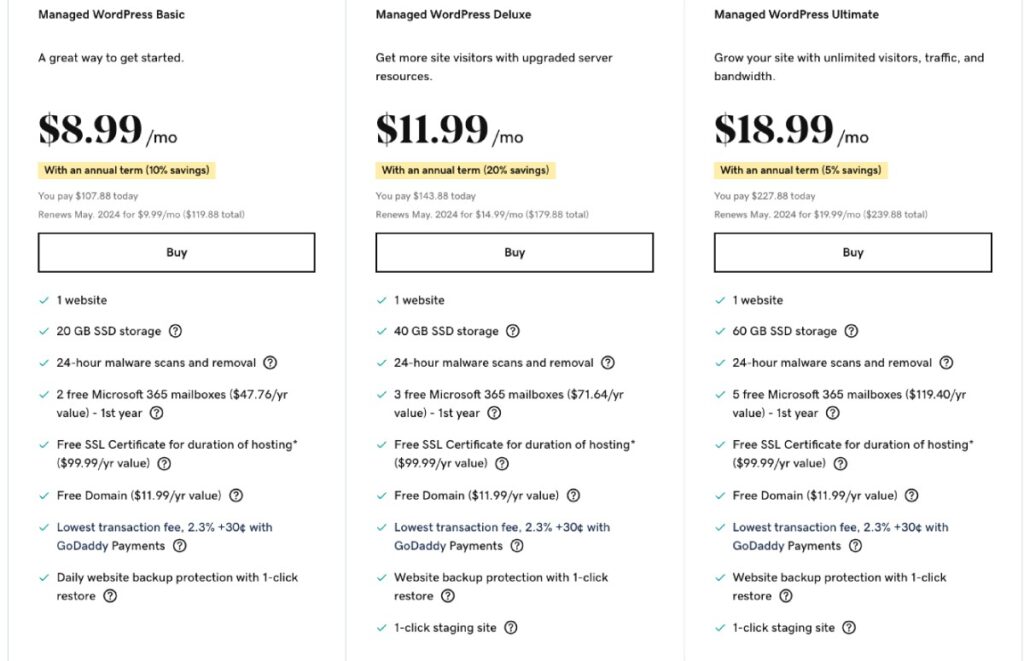Open the Deluxe GoDaddy Payments transaction fee tooltip
This screenshot has width=1024, height=661.
point(518,546)
